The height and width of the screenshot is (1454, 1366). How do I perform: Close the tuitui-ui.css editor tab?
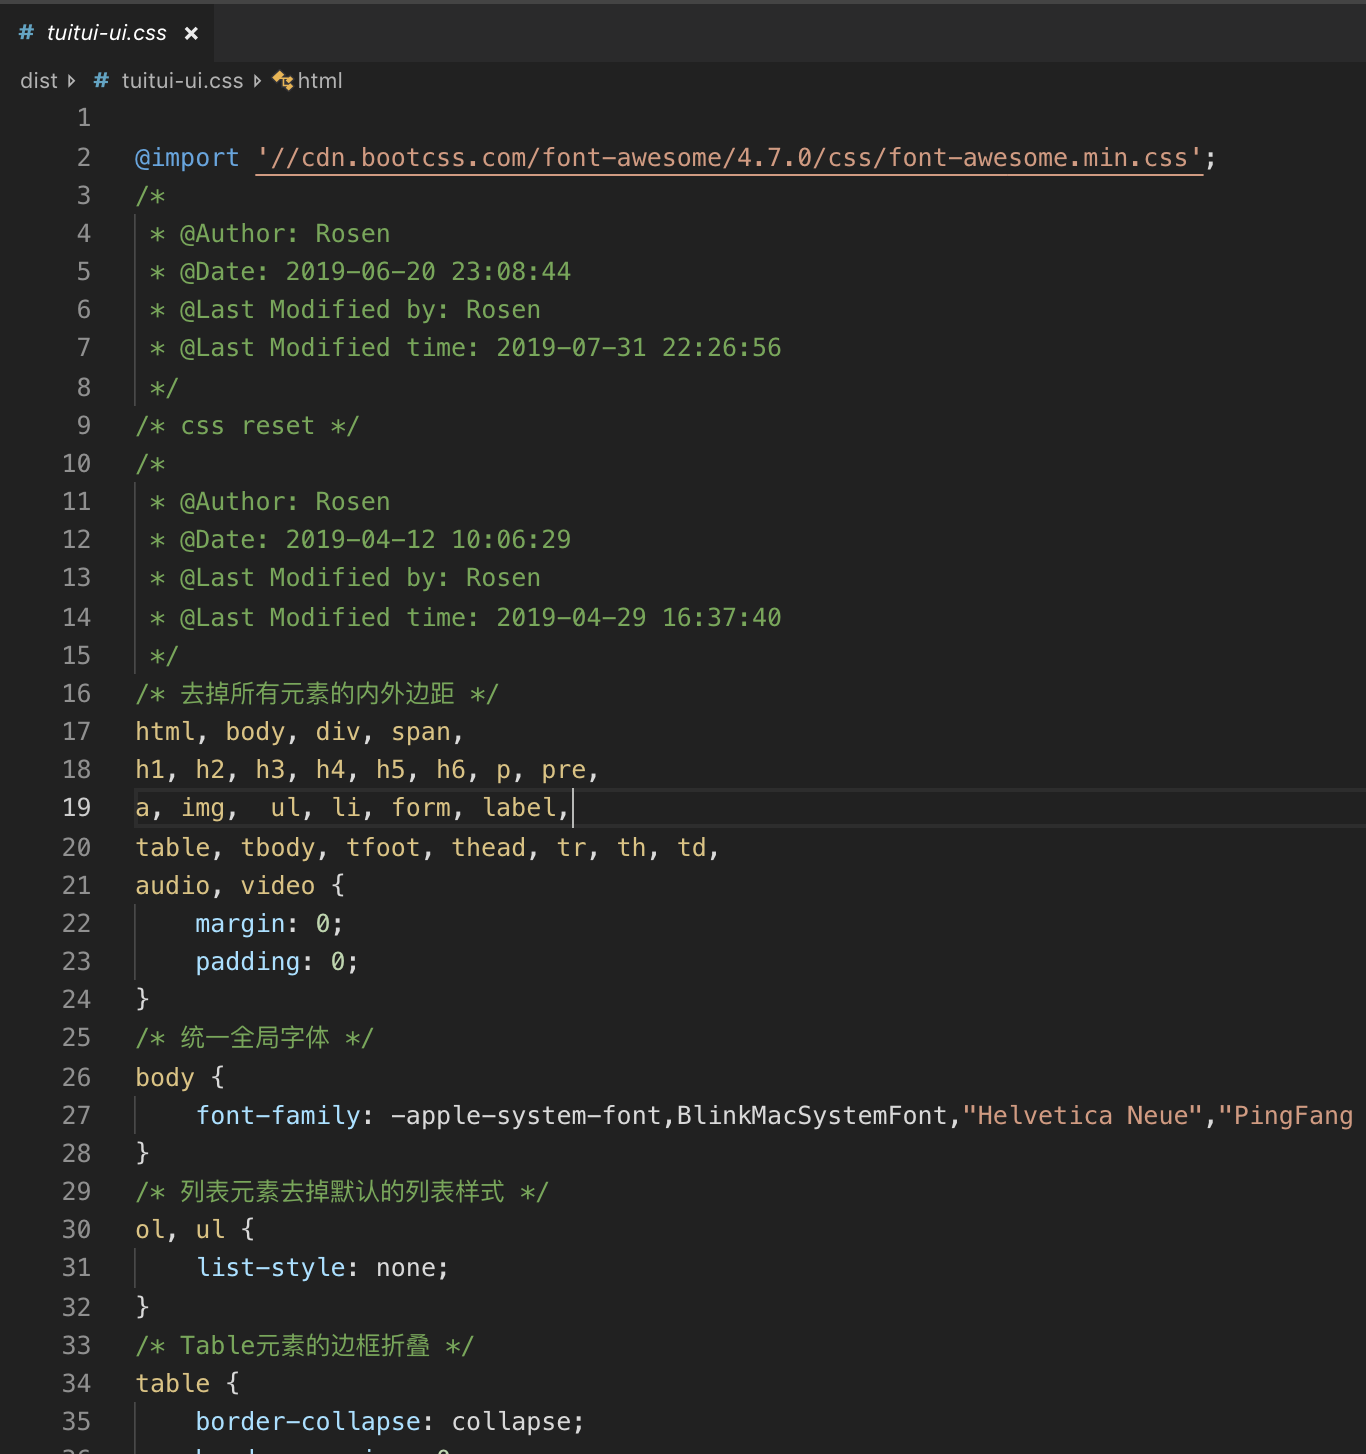pos(191,33)
